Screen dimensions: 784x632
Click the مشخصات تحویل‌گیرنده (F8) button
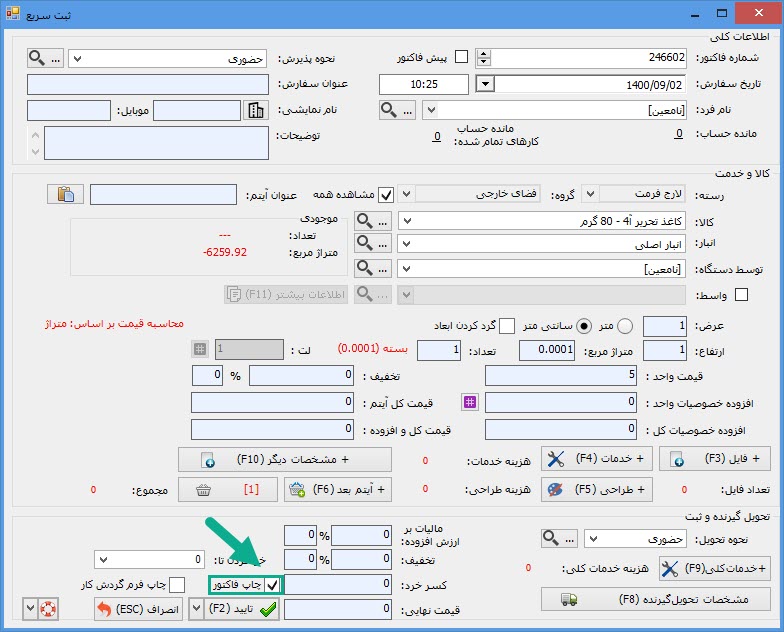pyautogui.click(x=655, y=599)
